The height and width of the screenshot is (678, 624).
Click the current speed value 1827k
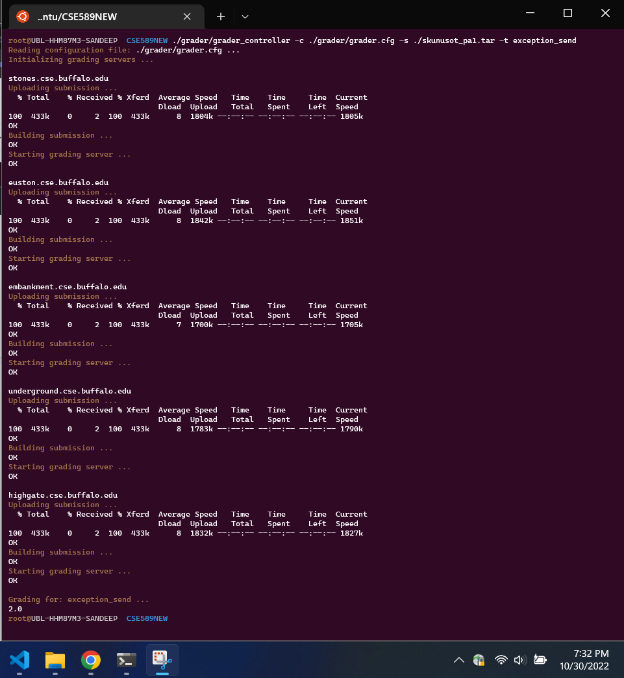click(352, 533)
